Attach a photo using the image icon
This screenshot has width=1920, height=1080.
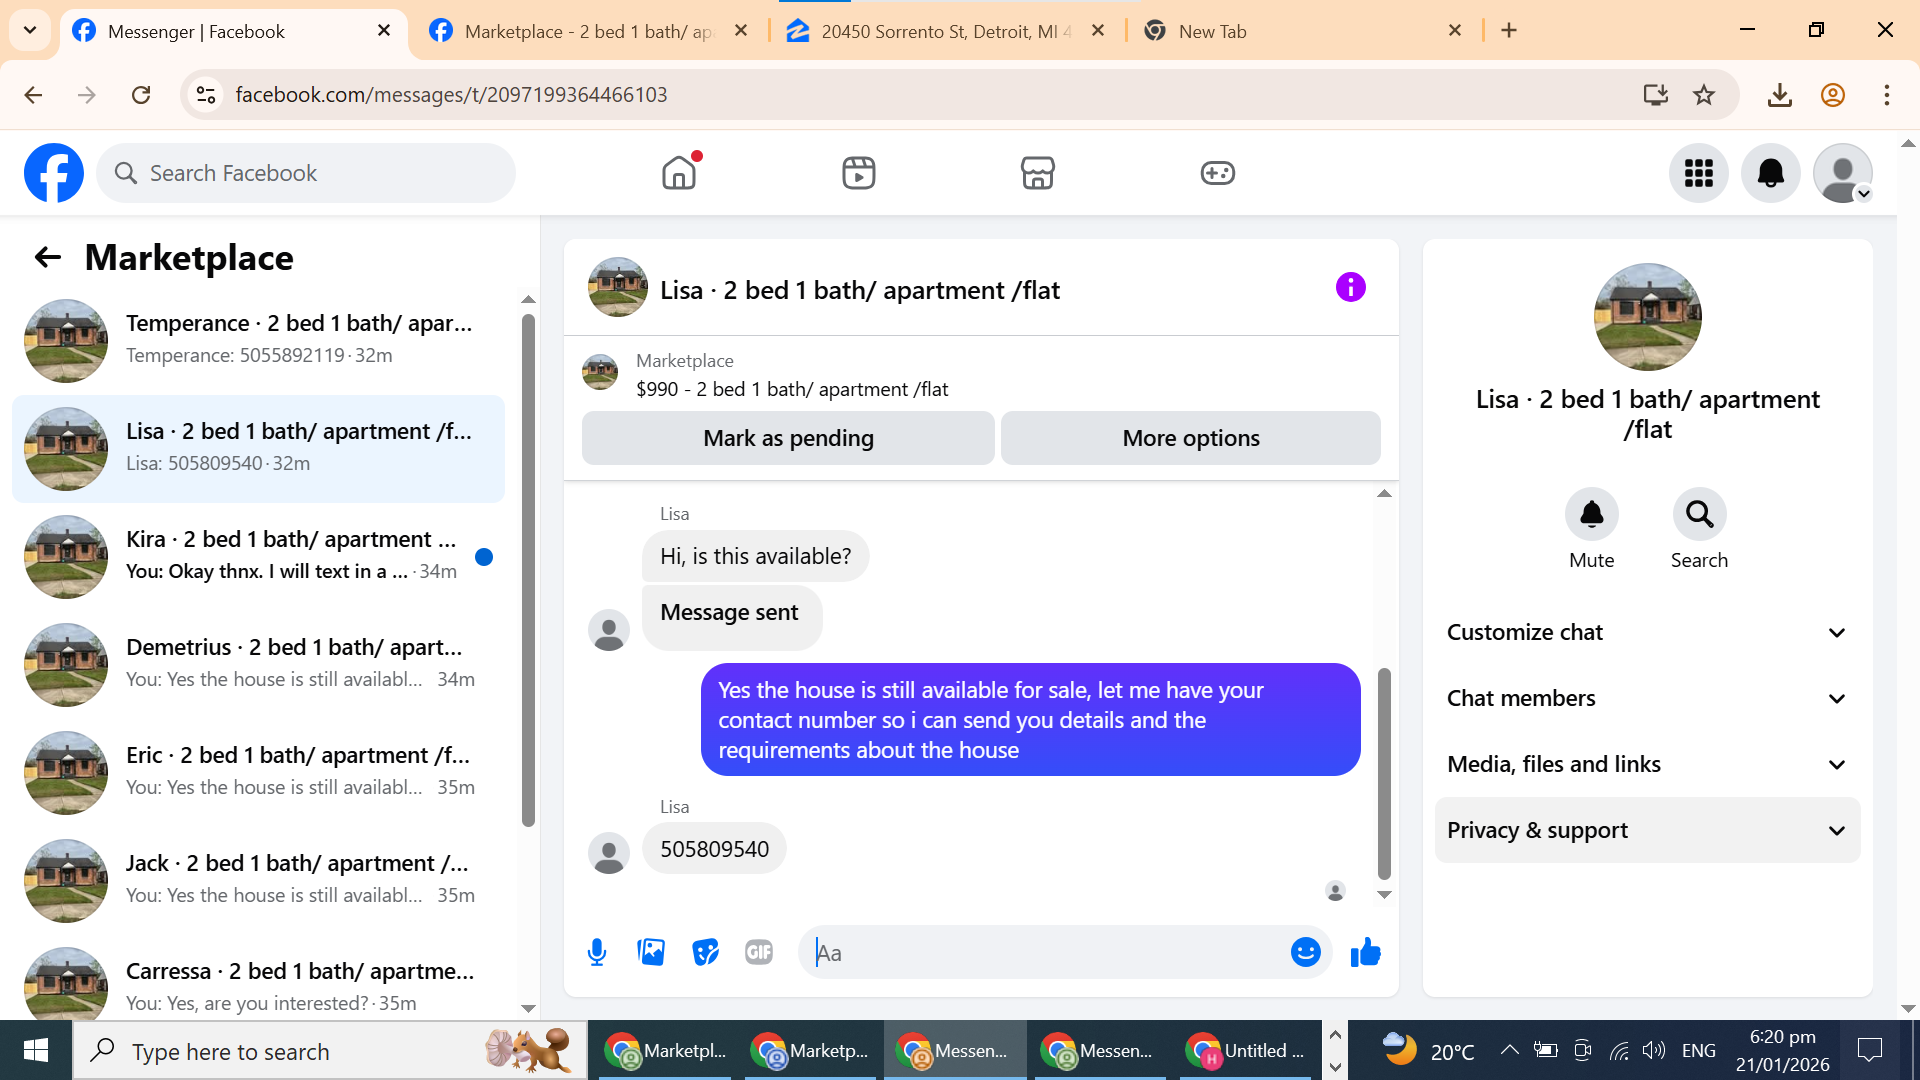coord(651,952)
